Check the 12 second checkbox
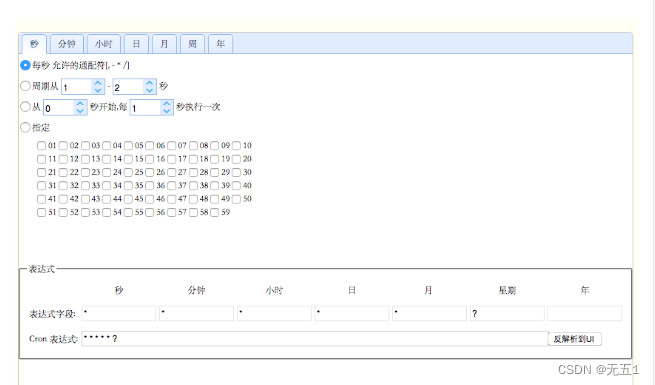 coord(63,159)
